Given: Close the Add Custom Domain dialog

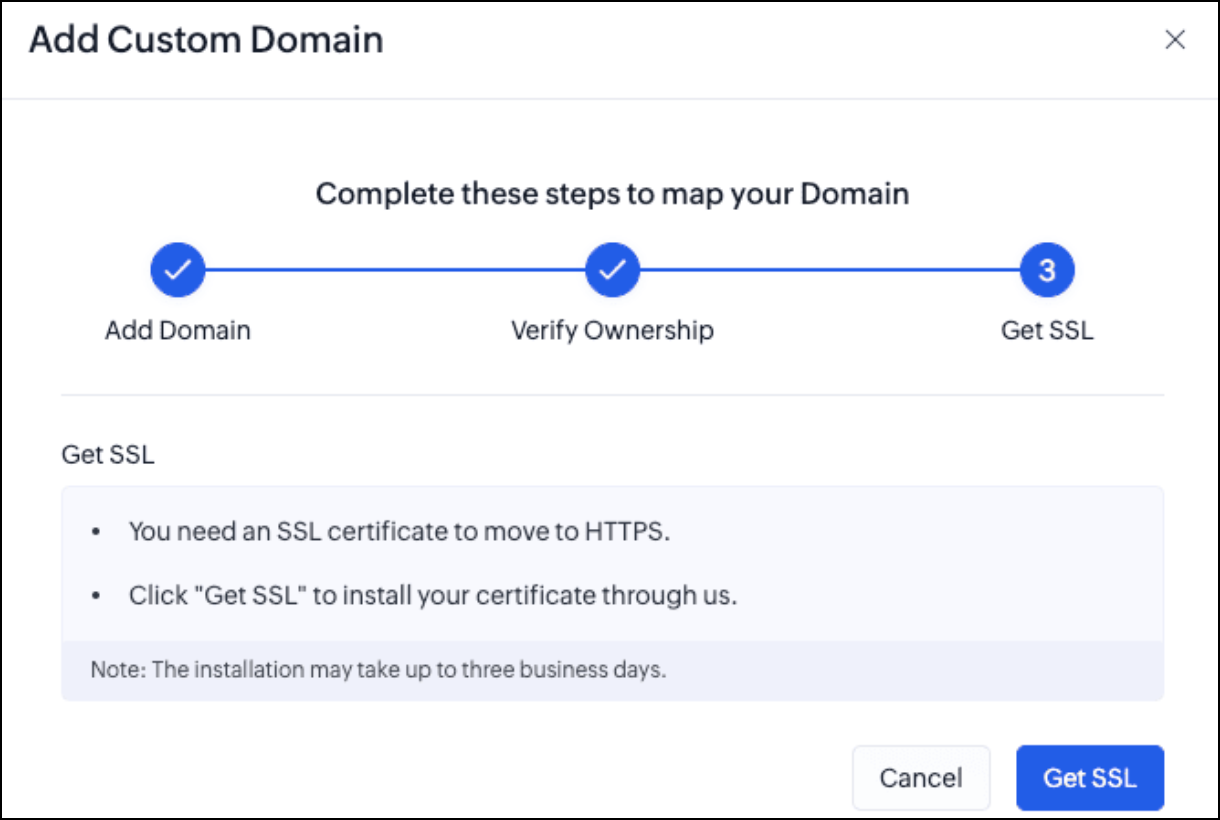Looking at the screenshot, I should pyautogui.click(x=1175, y=40).
